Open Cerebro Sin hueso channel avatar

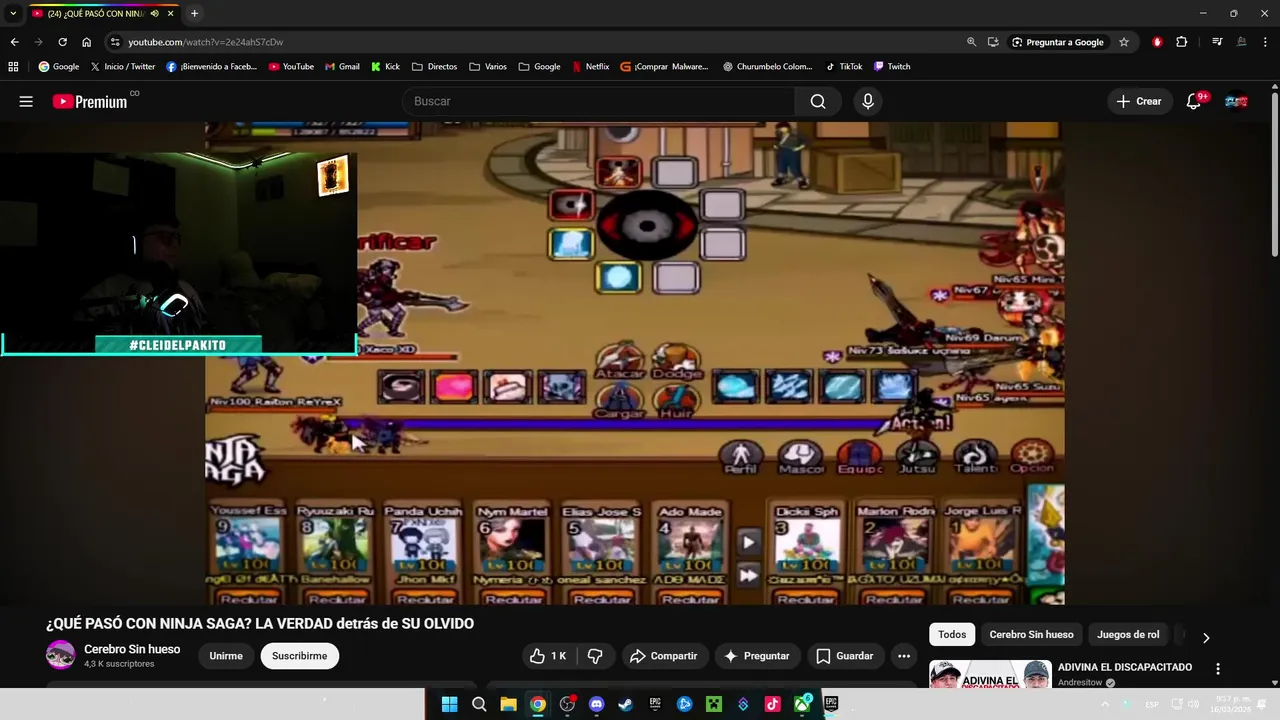(60, 655)
